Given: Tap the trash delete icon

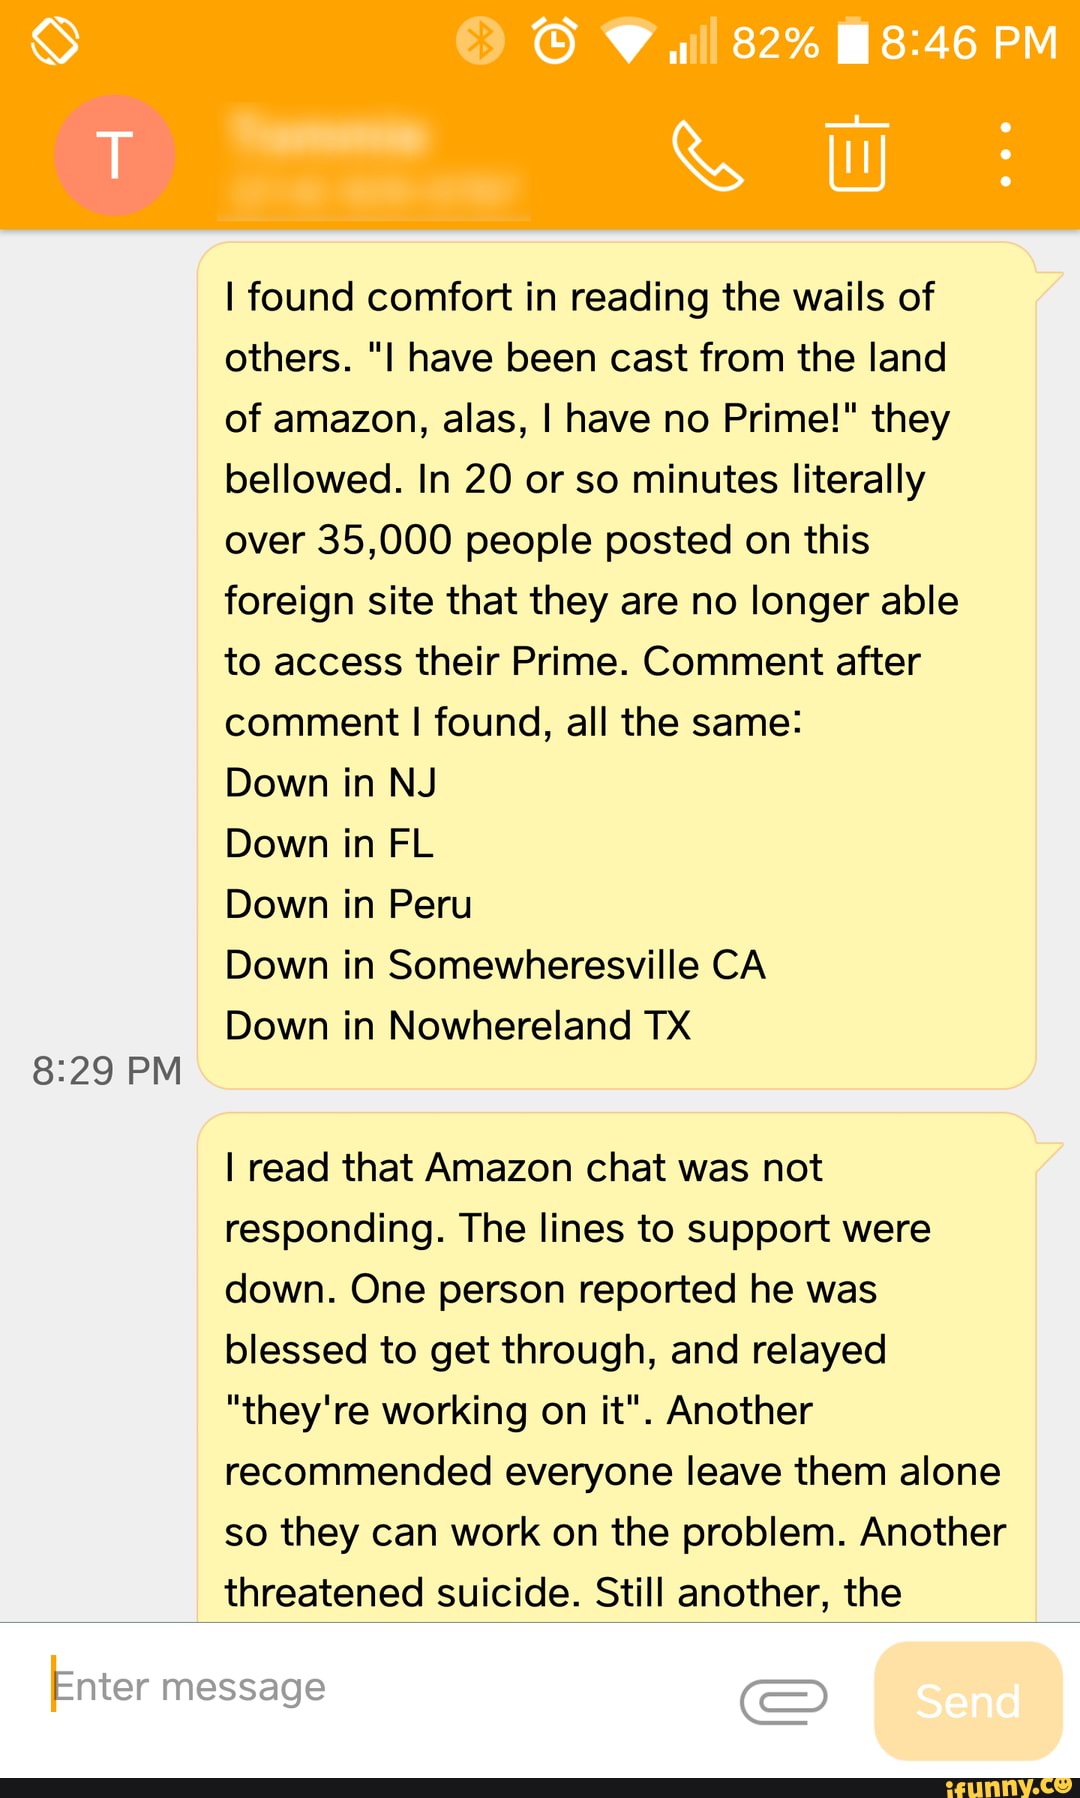Looking at the screenshot, I should (x=857, y=154).
